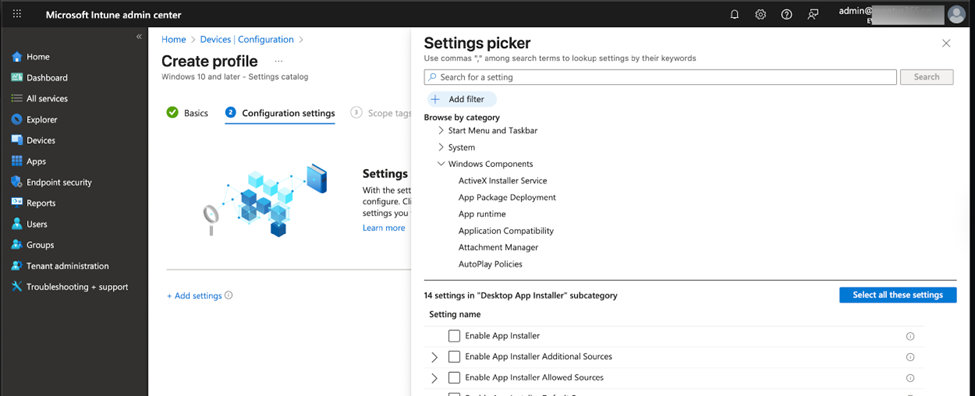The height and width of the screenshot is (396, 975).
Task: Click Home in the breadcrumb
Action: click(173, 39)
